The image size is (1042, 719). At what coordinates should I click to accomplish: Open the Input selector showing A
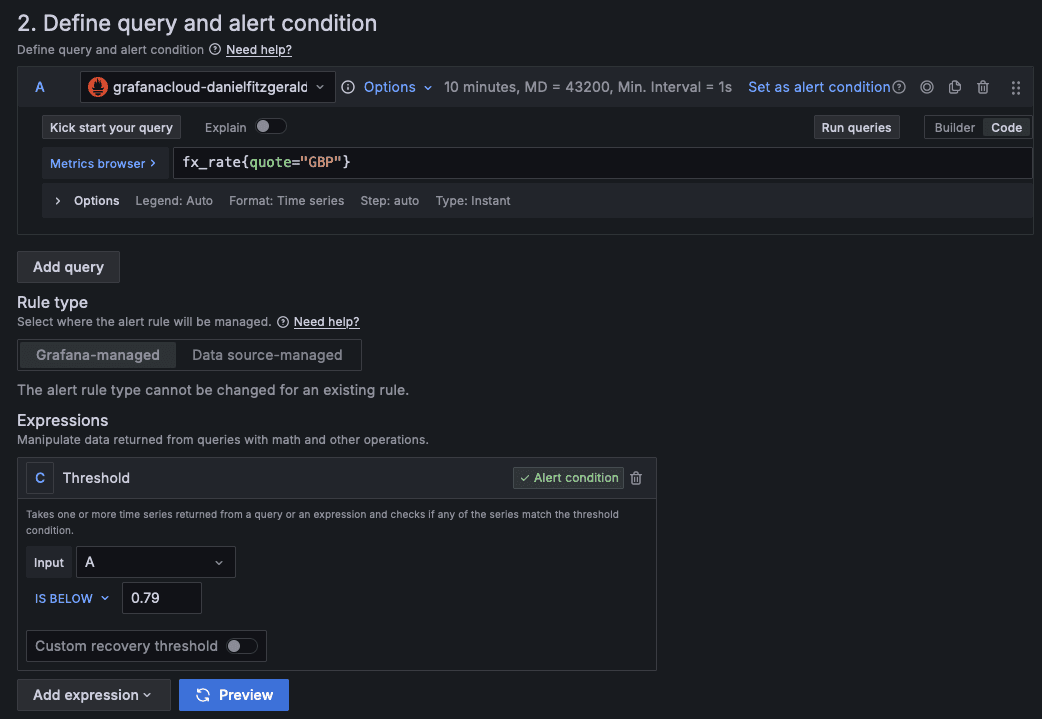(x=155, y=562)
